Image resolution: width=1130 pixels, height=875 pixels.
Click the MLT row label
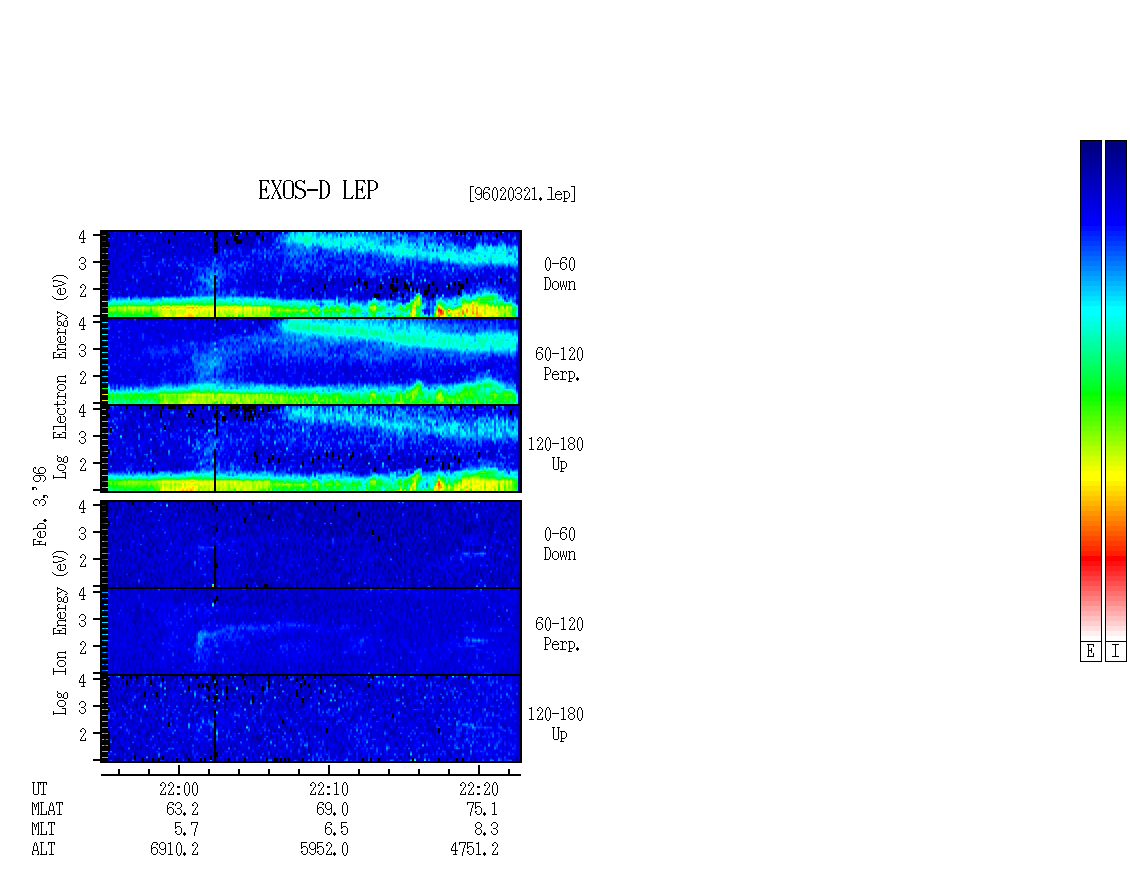(x=43, y=830)
